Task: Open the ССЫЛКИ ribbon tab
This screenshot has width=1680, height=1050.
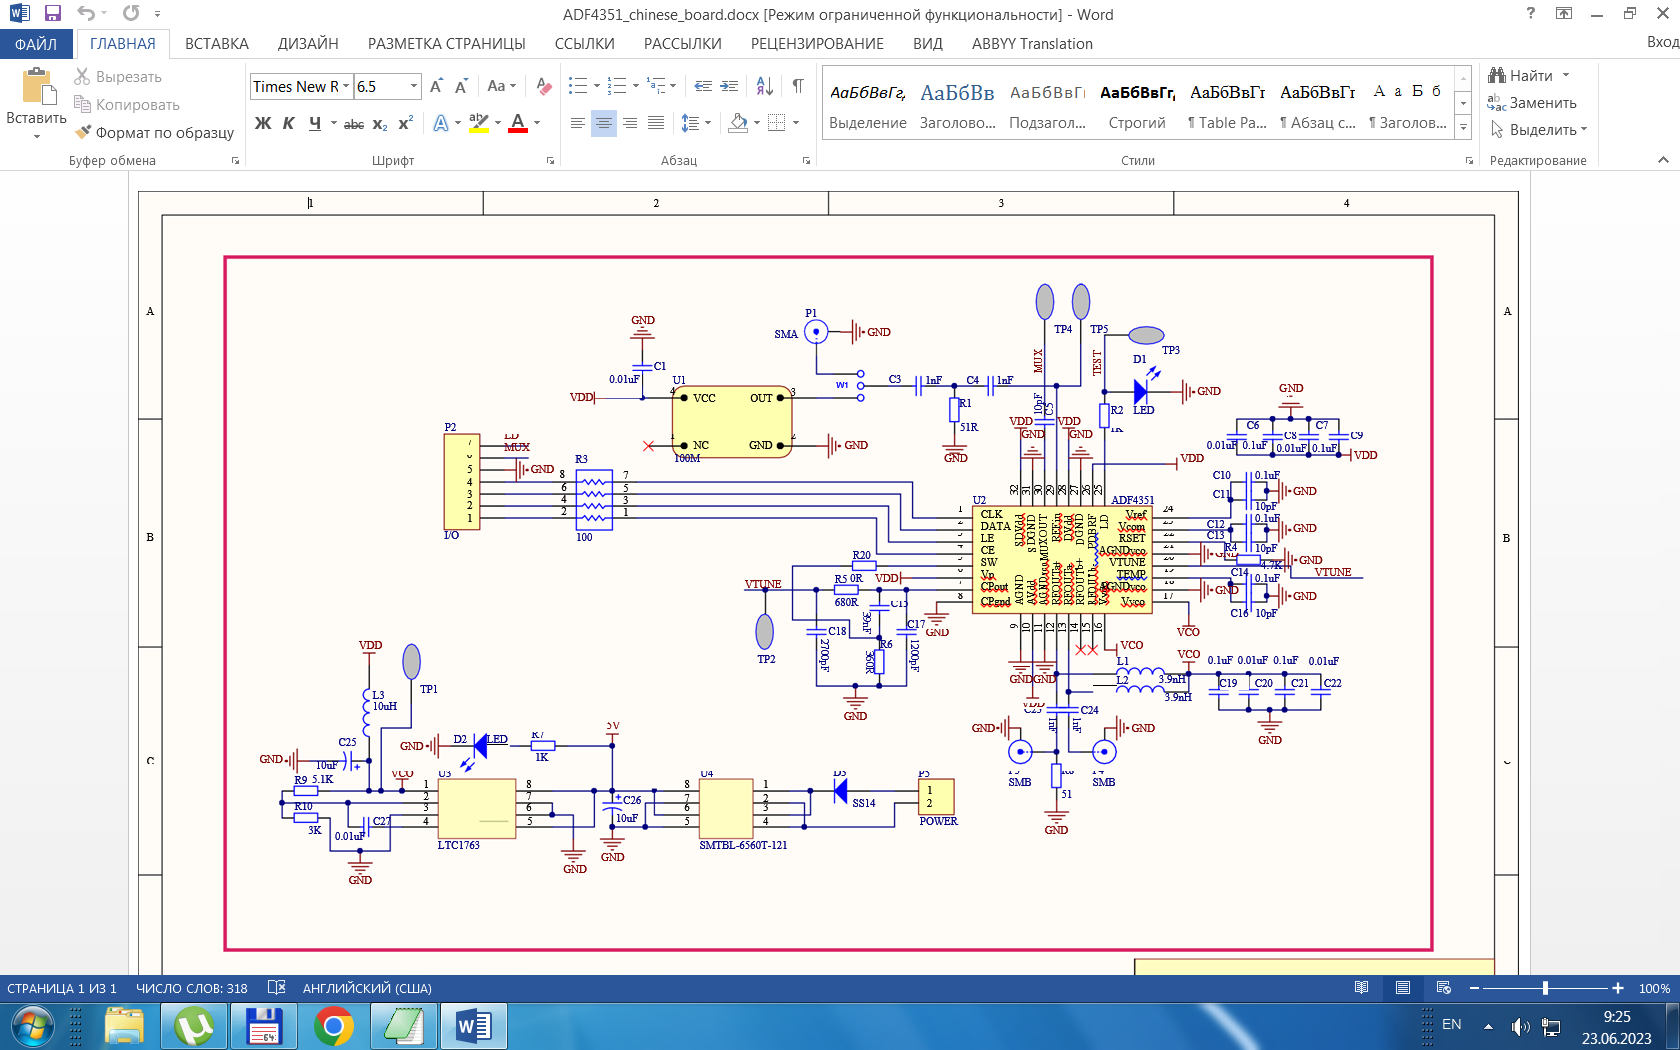Action: (585, 44)
